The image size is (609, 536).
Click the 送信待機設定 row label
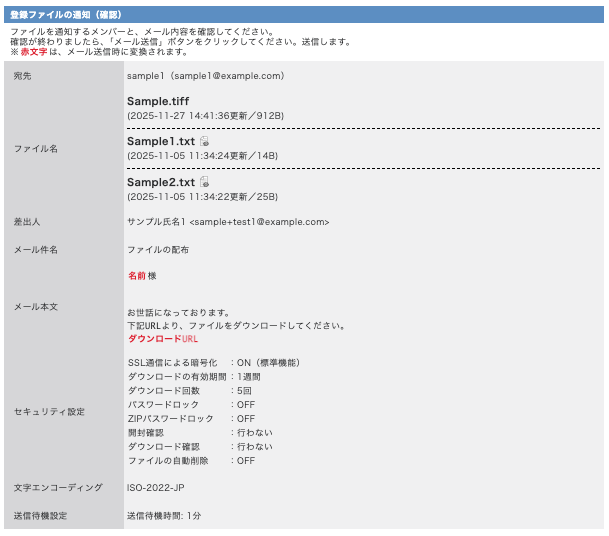click(40, 516)
